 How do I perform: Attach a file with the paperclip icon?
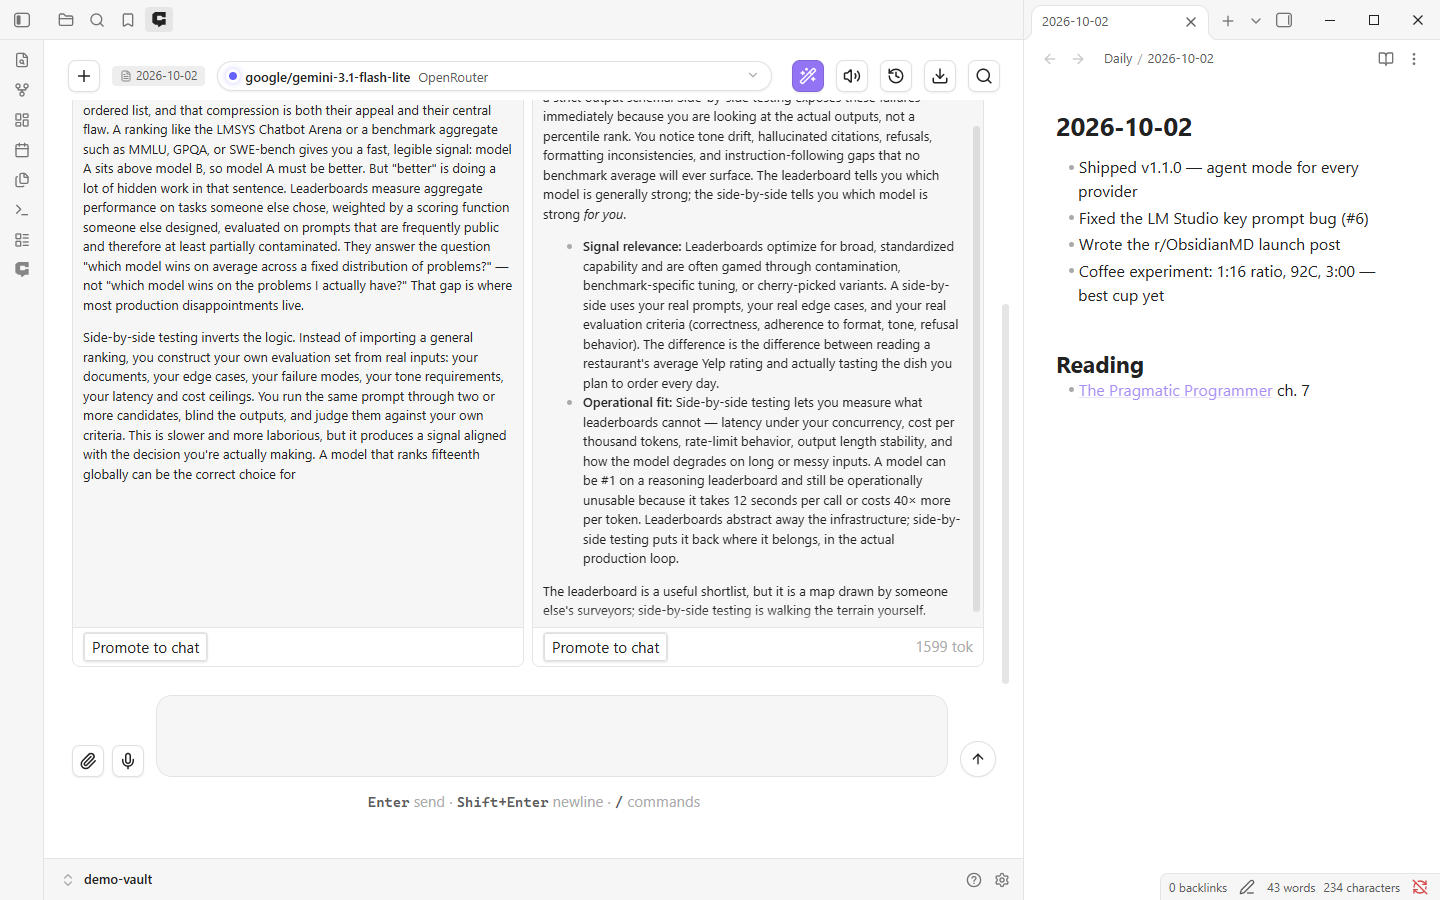[88, 761]
